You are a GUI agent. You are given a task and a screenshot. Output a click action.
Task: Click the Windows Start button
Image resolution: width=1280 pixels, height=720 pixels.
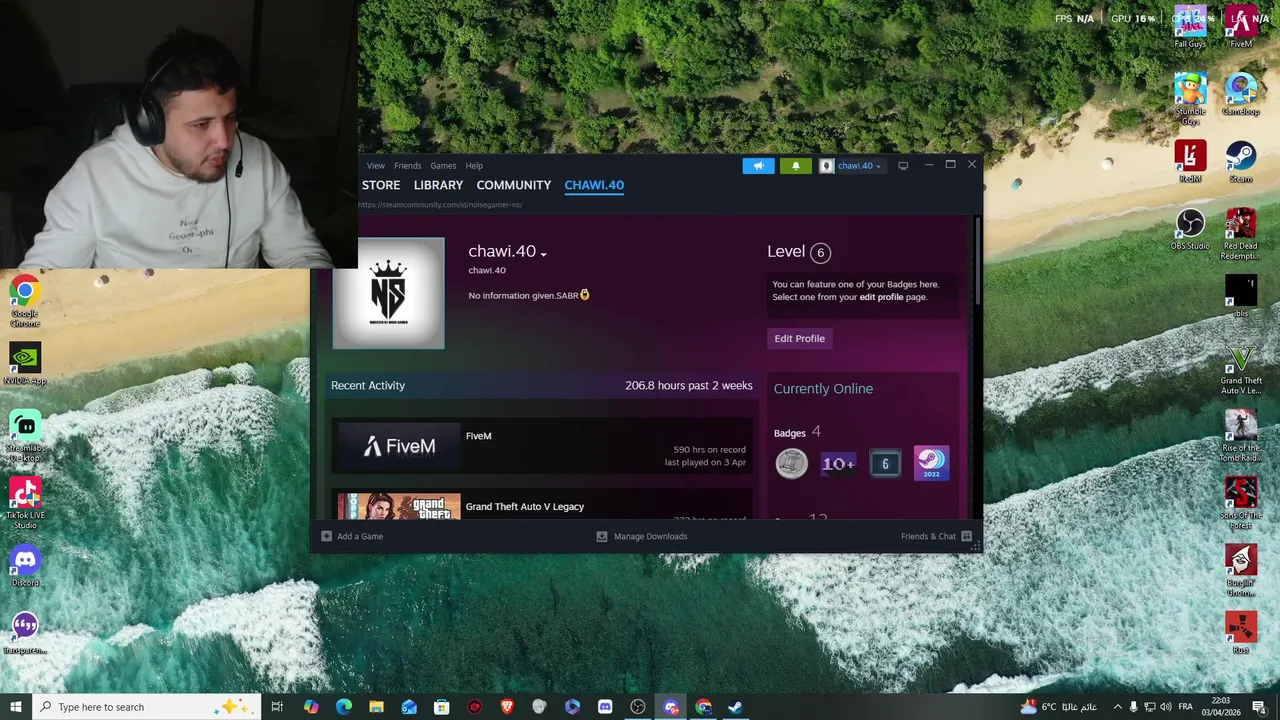16,707
